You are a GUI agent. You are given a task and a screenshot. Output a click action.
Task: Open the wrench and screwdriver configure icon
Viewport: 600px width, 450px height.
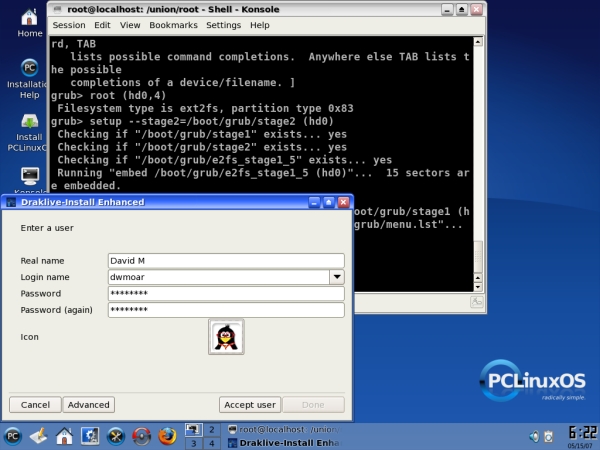point(116,436)
